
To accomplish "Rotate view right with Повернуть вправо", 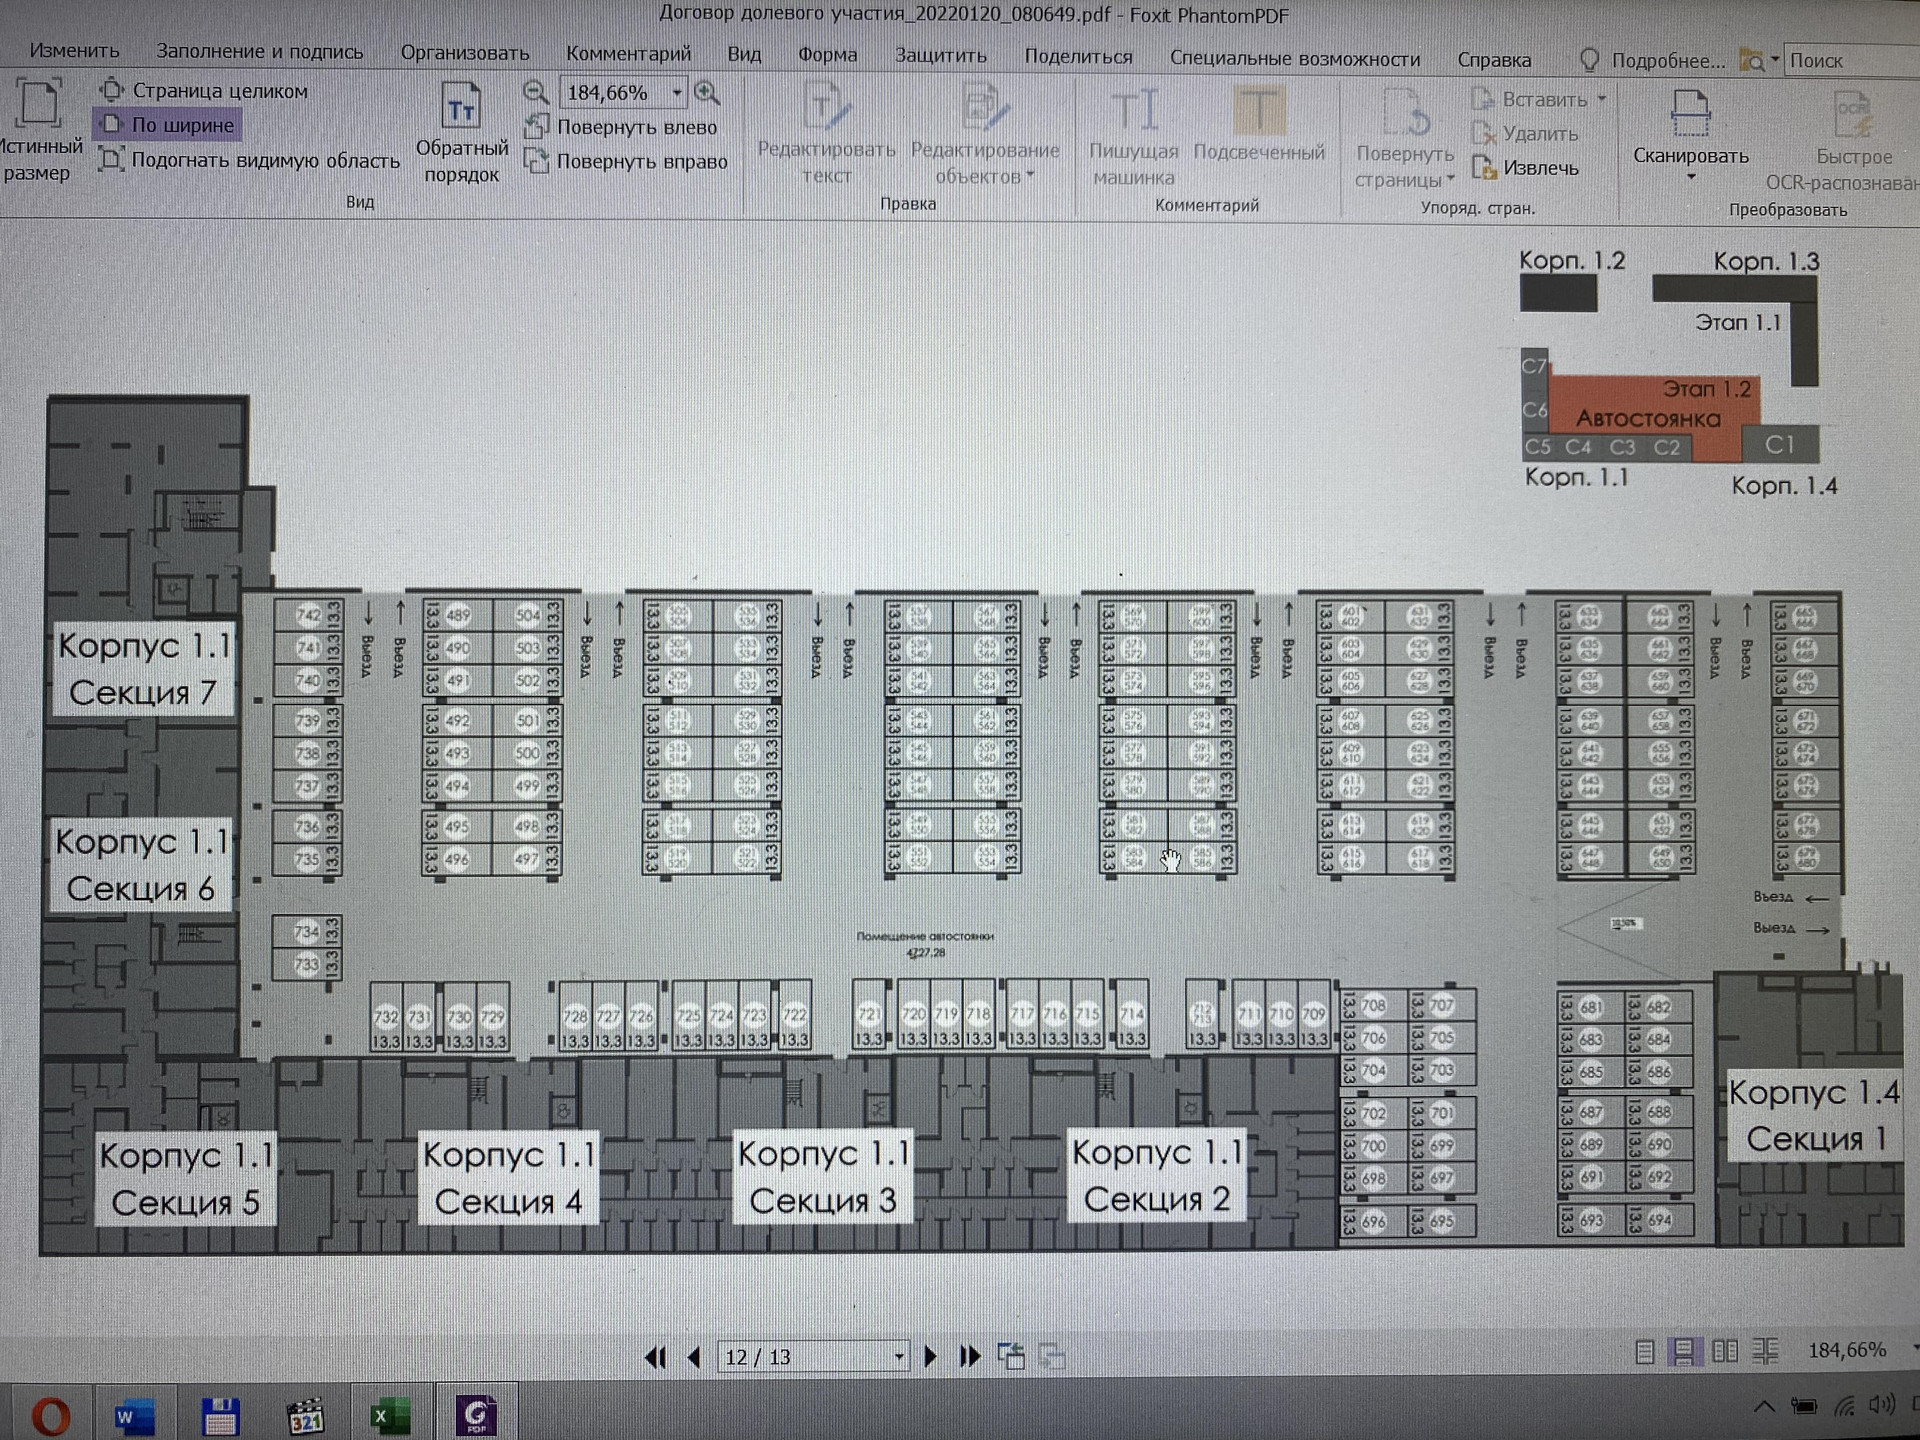I will pyautogui.click(x=627, y=161).
